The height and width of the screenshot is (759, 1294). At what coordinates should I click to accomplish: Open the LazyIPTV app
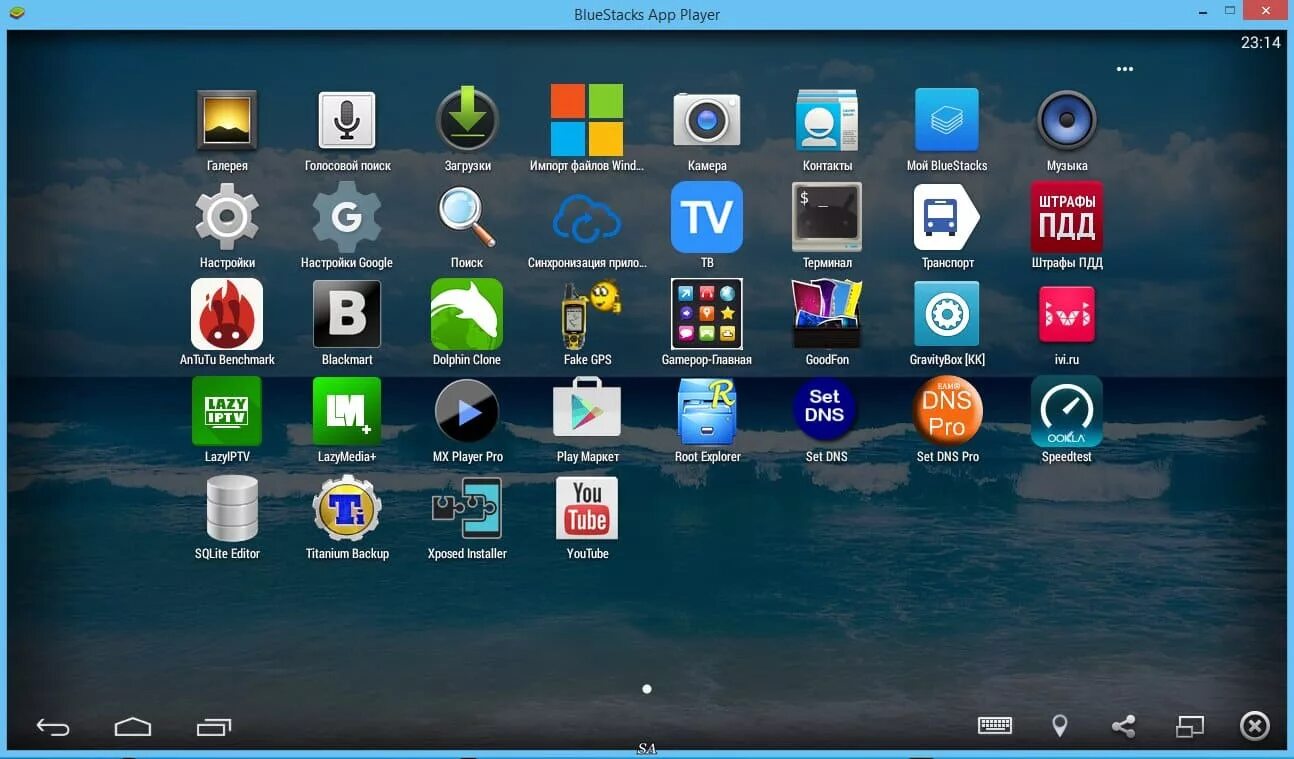pos(227,411)
